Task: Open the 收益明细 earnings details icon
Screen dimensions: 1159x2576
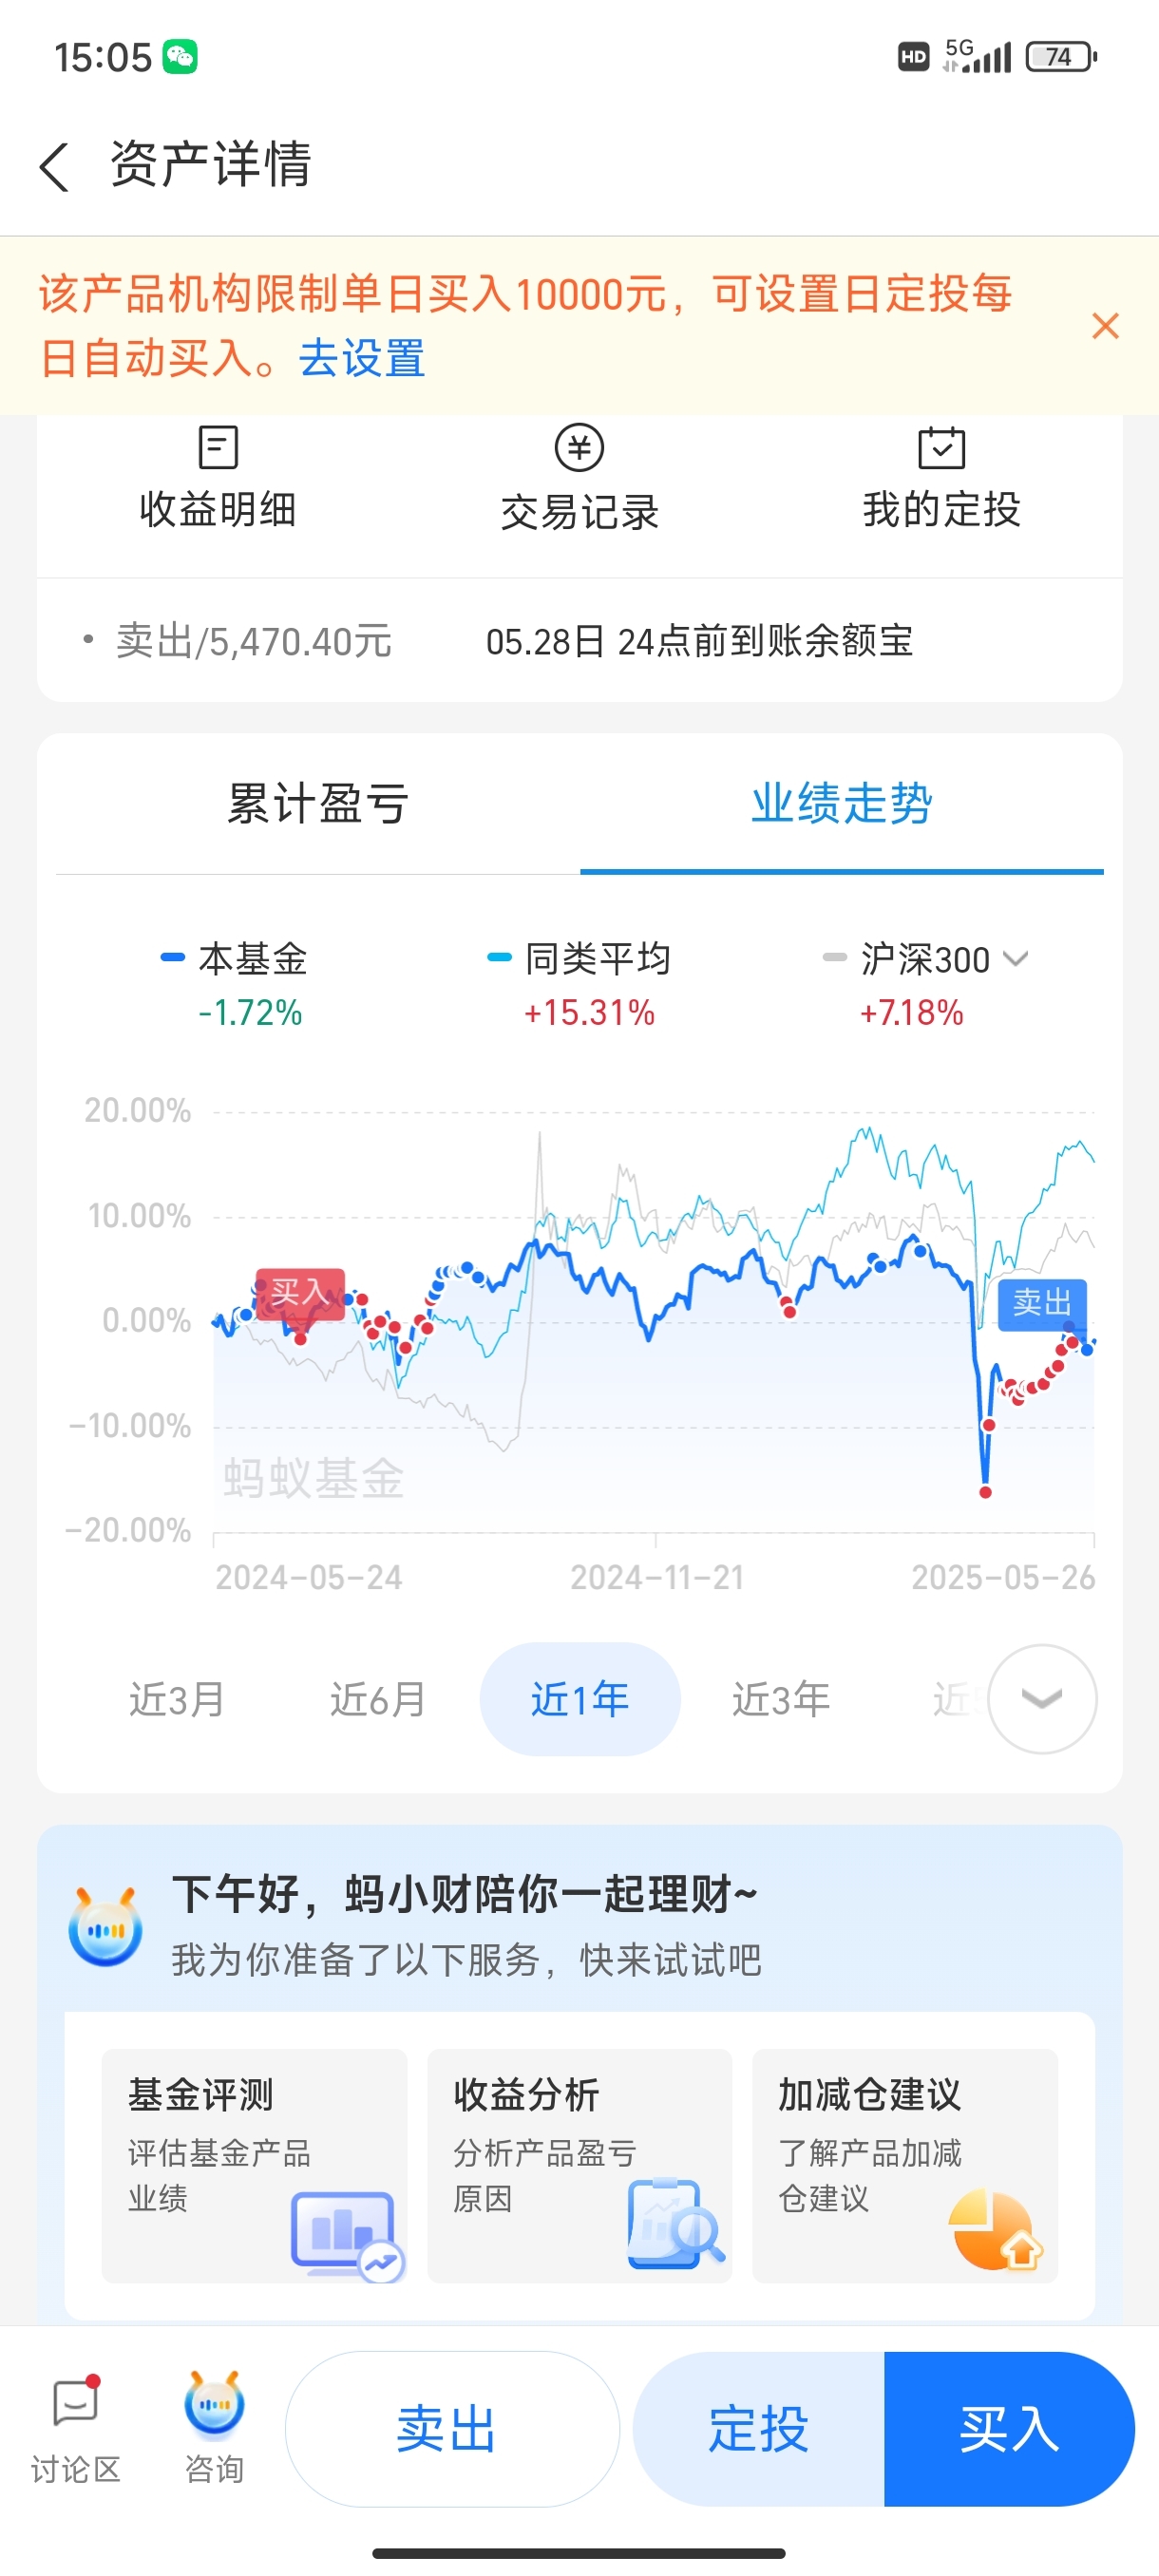Action: point(218,447)
